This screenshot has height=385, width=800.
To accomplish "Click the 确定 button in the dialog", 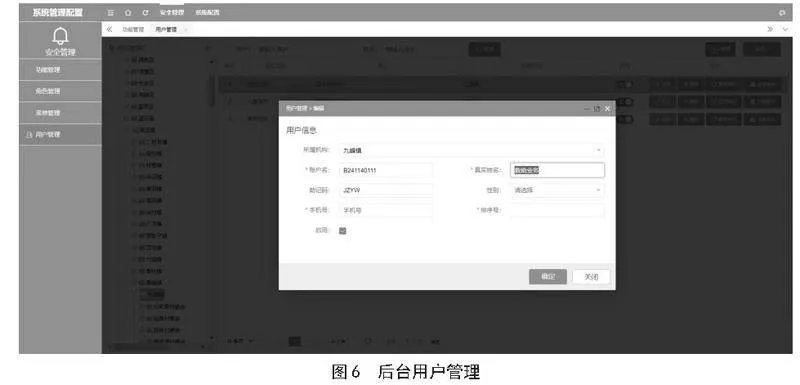I will pyautogui.click(x=548, y=276).
